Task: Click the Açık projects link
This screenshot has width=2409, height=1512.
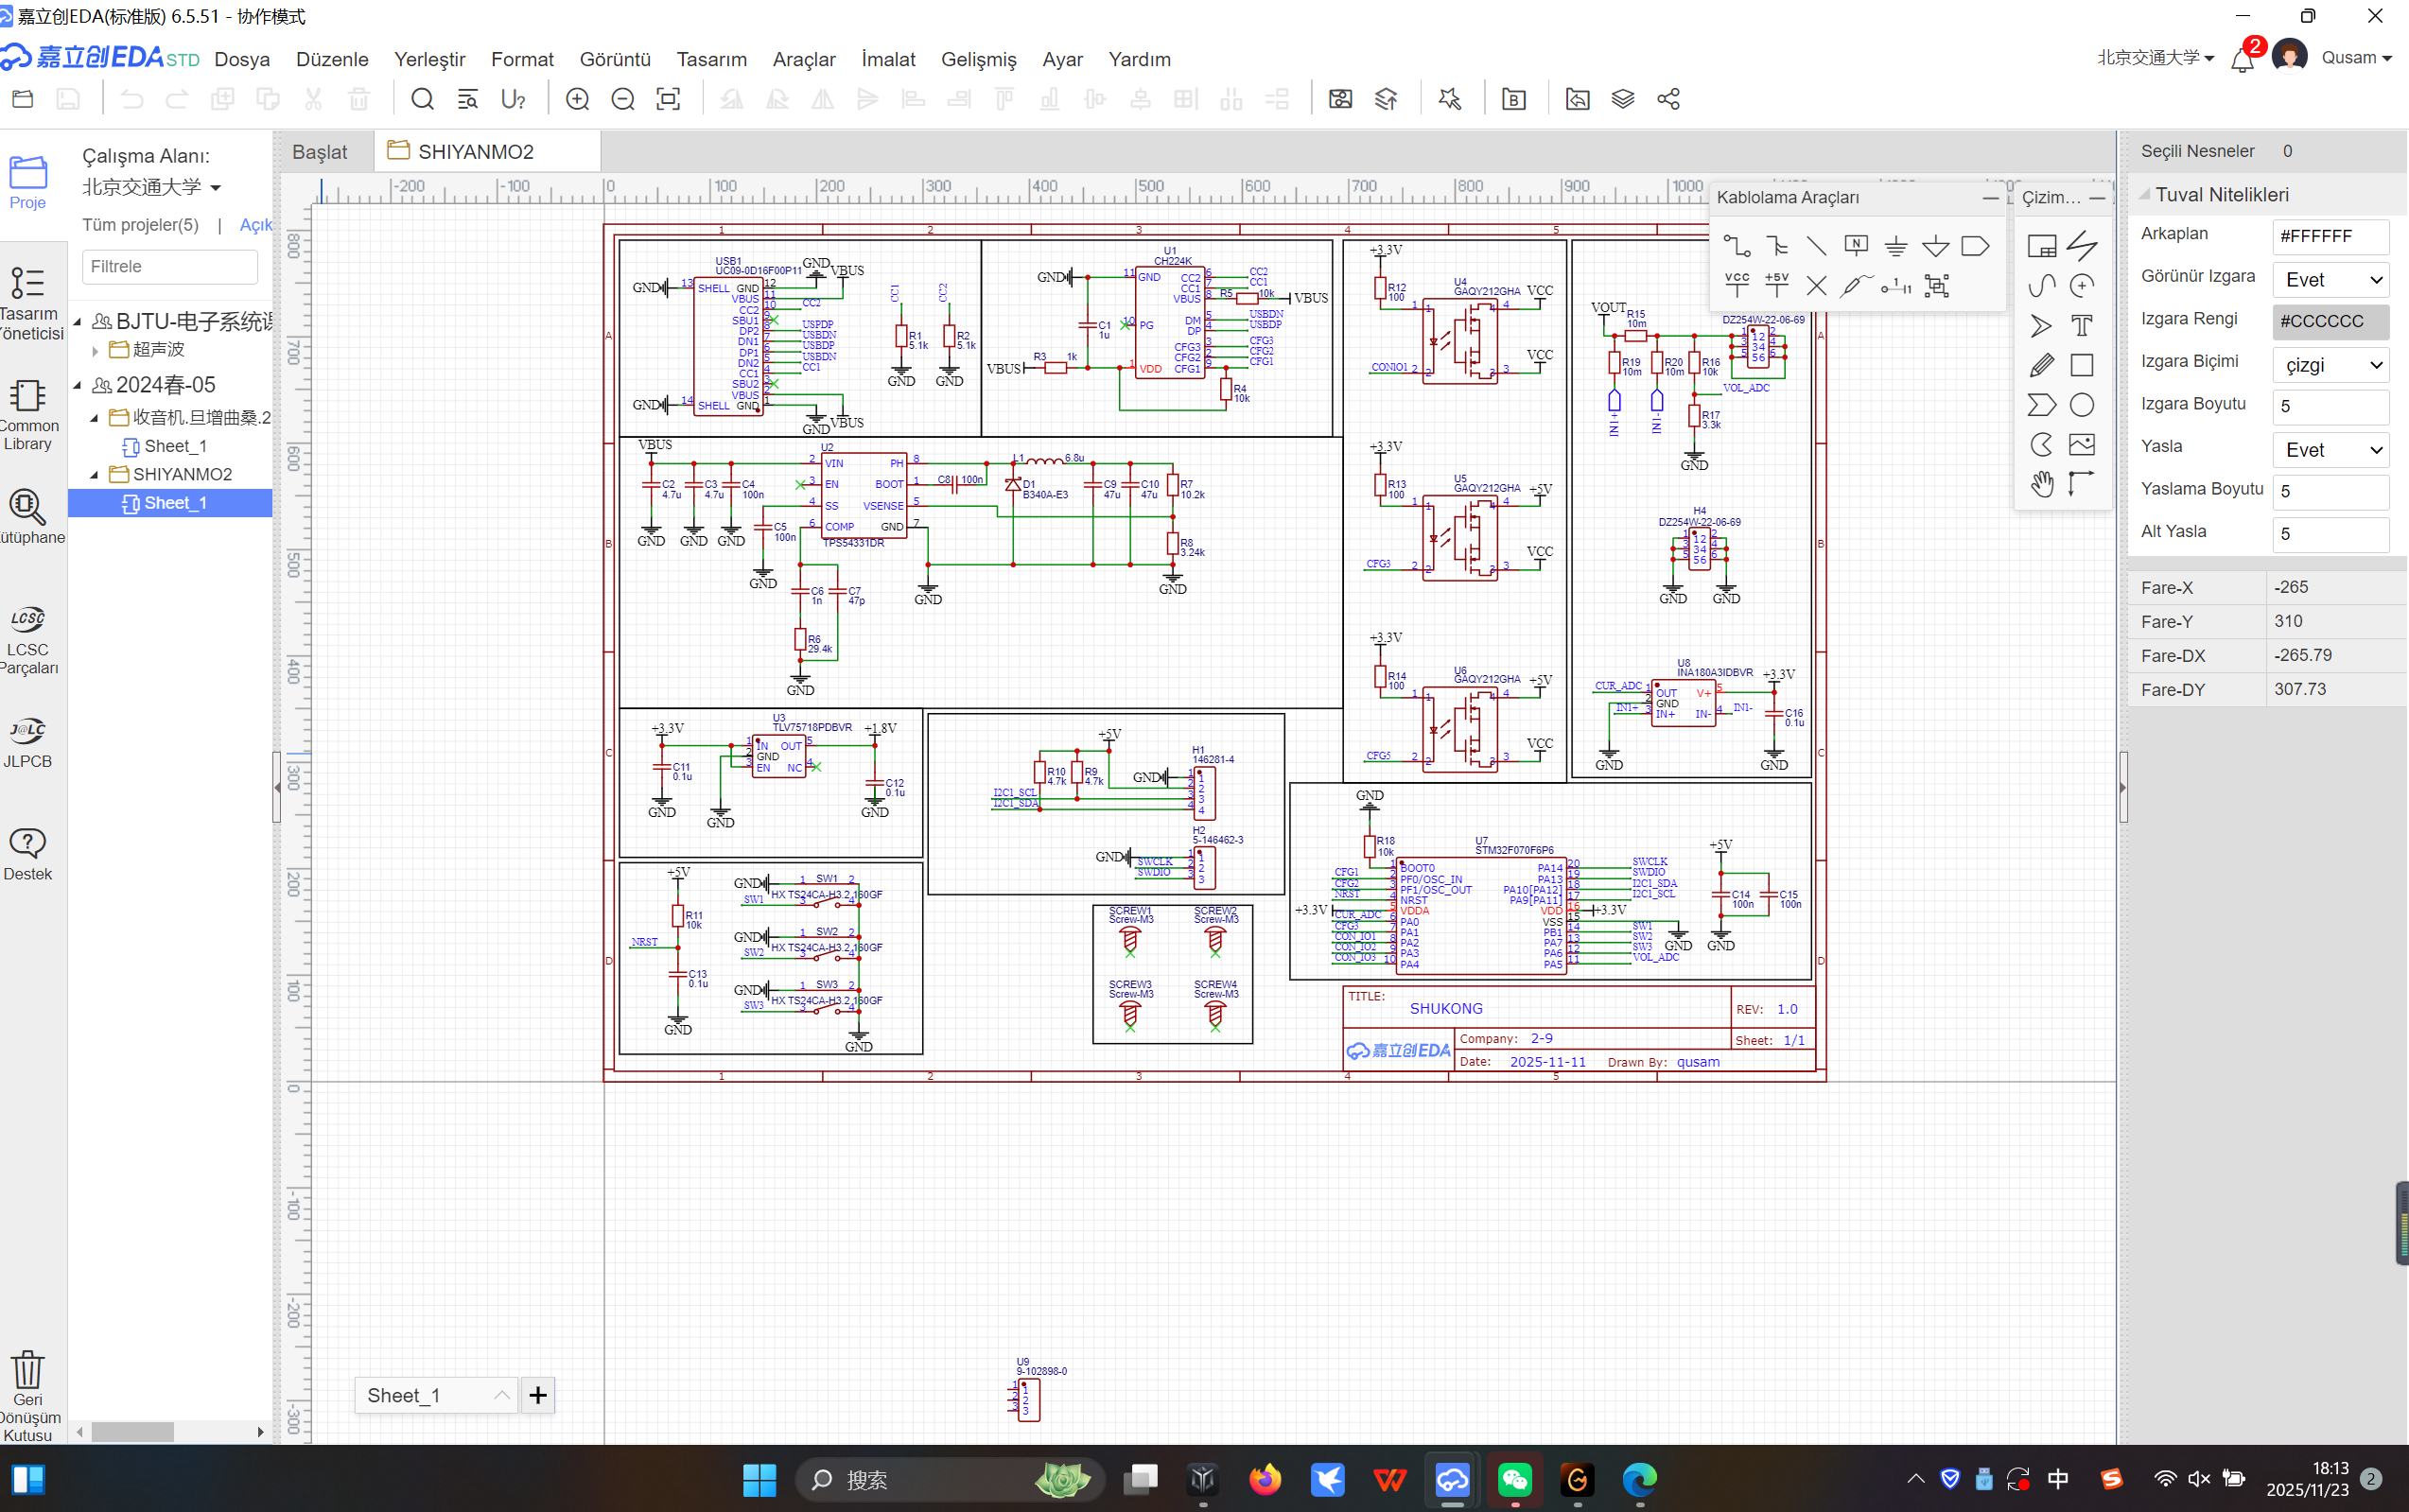Action: point(255,225)
